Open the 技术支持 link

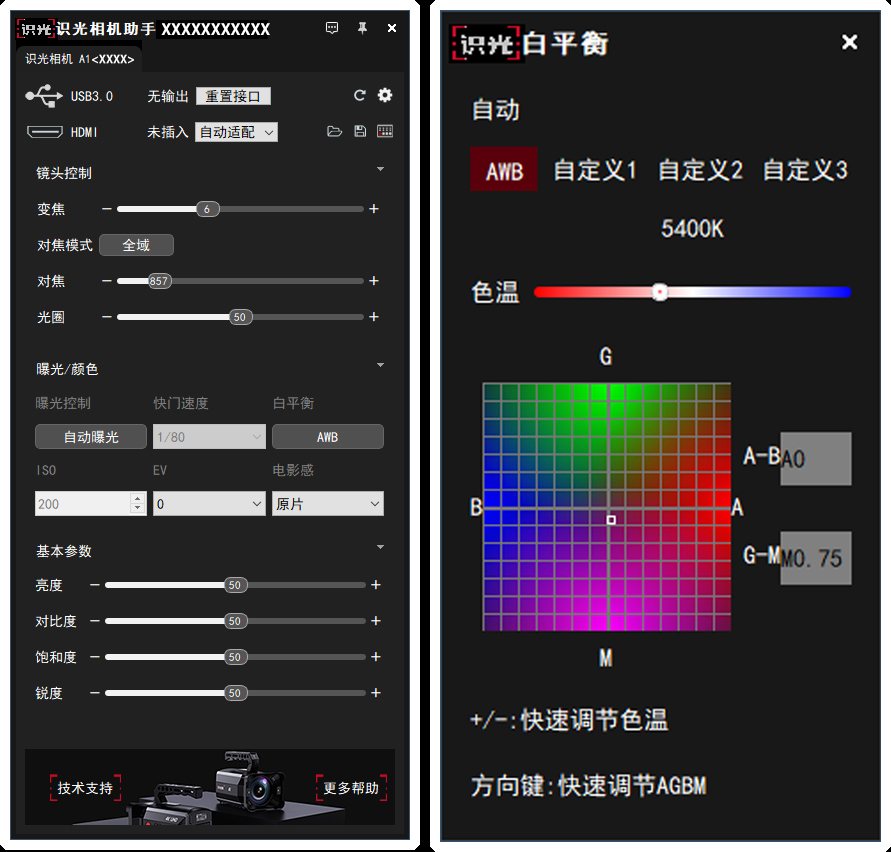(85, 788)
